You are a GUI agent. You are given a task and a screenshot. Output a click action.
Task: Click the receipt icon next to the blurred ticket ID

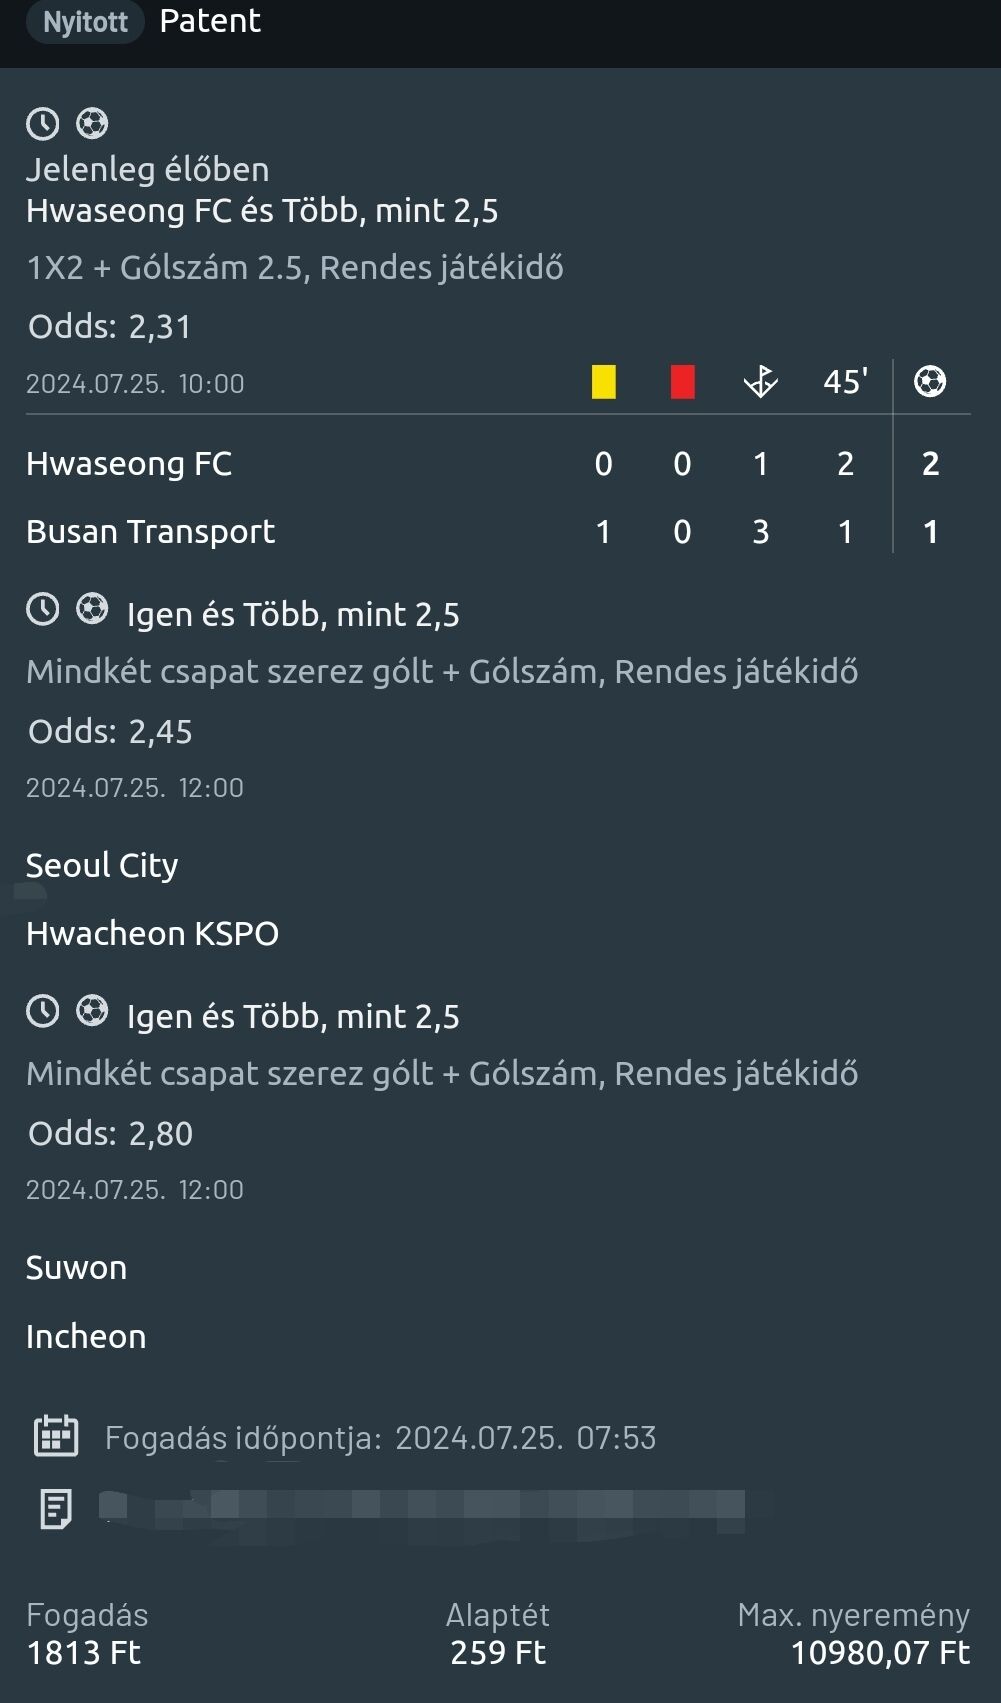coord(56,1509)
